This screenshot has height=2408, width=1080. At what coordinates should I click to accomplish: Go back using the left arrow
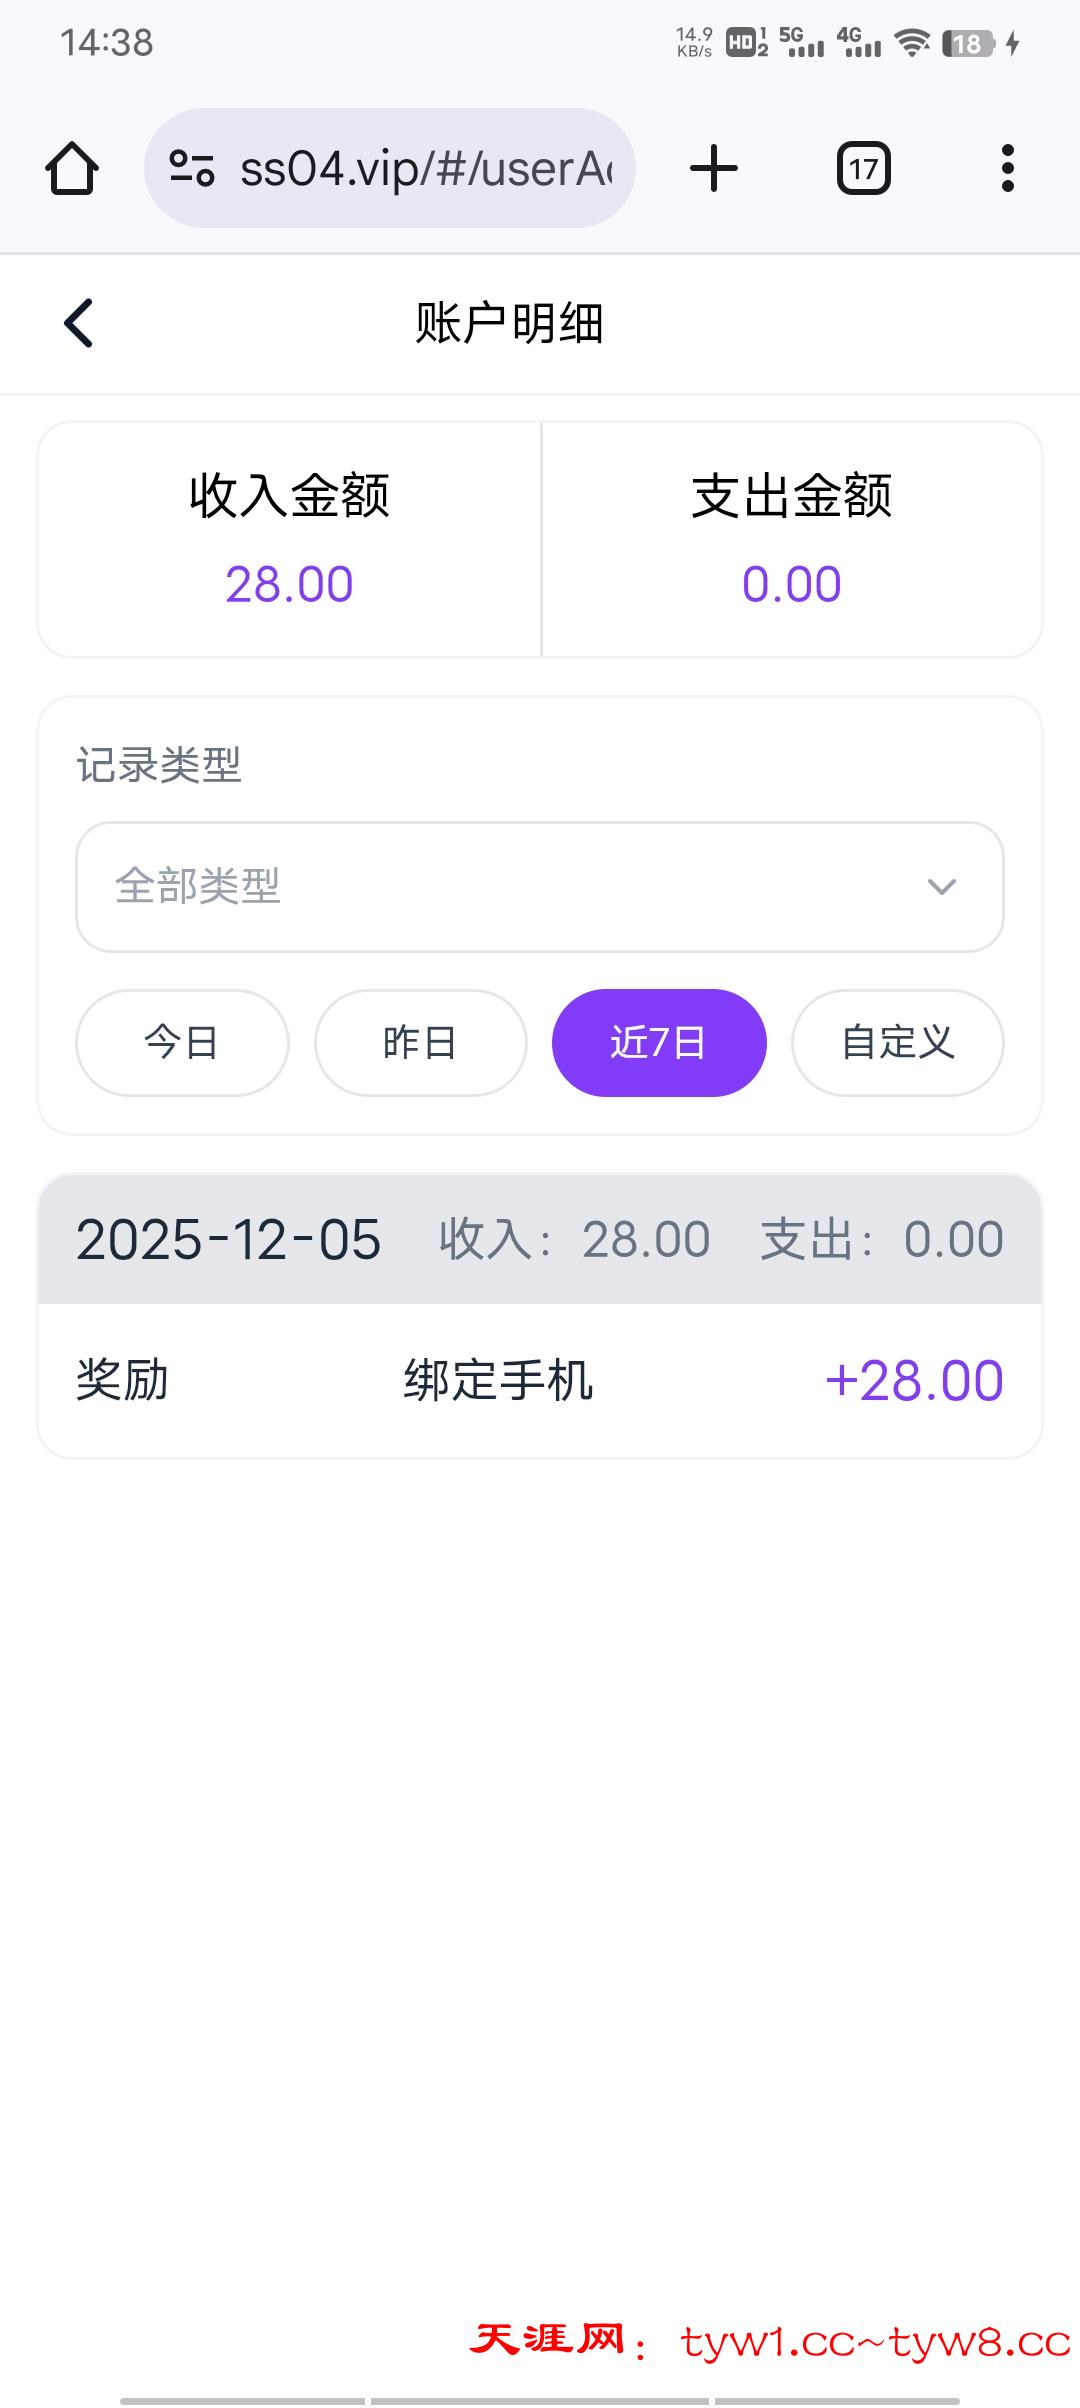pyautogui.click(x=79, y=323)
